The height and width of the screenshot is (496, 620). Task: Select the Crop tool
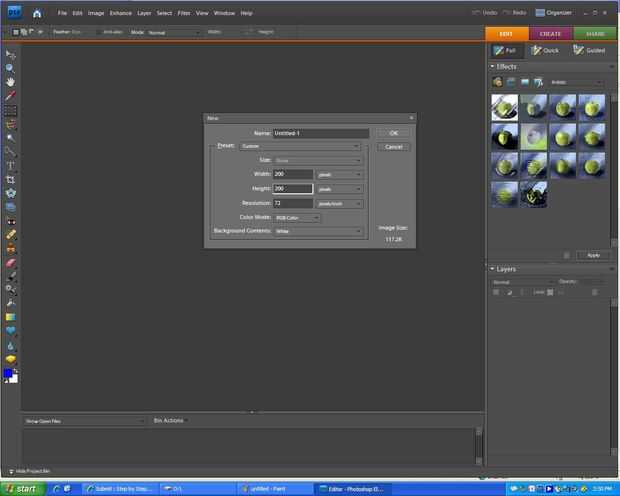coord(11,180)
